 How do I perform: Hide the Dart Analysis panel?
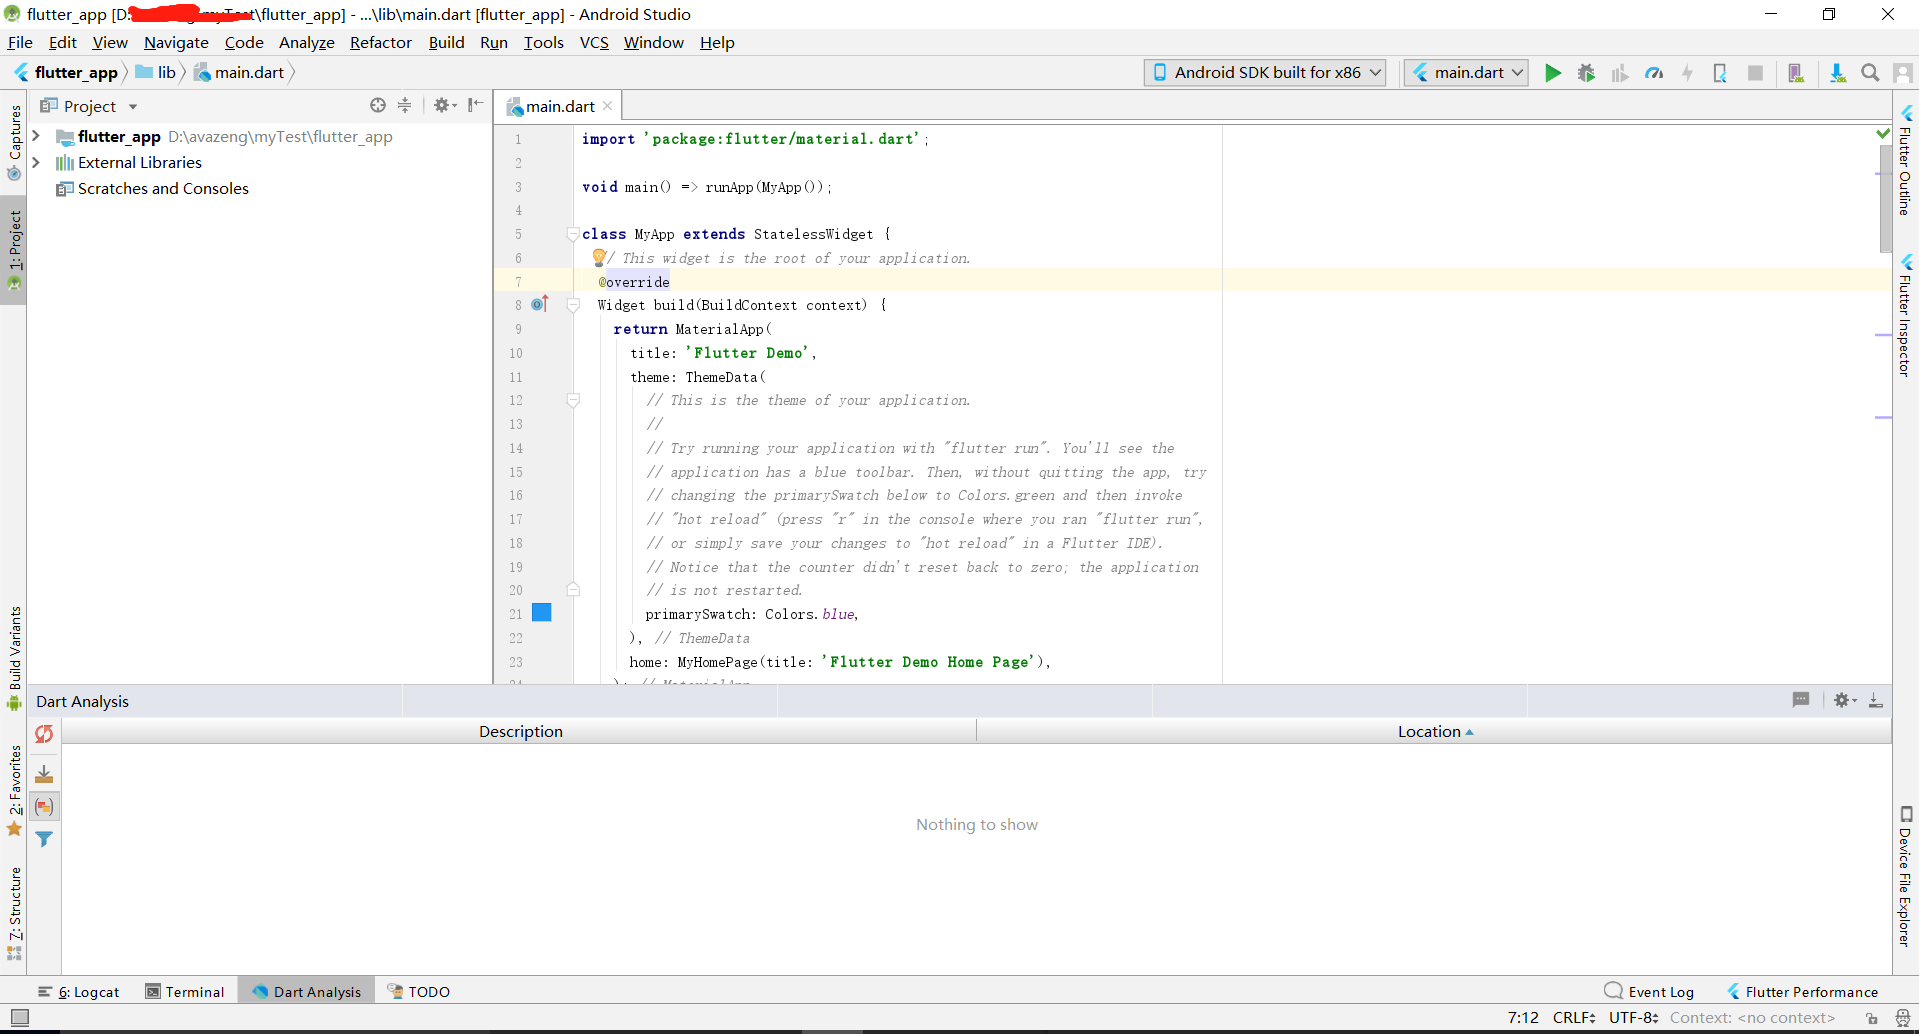point(1876,701)
